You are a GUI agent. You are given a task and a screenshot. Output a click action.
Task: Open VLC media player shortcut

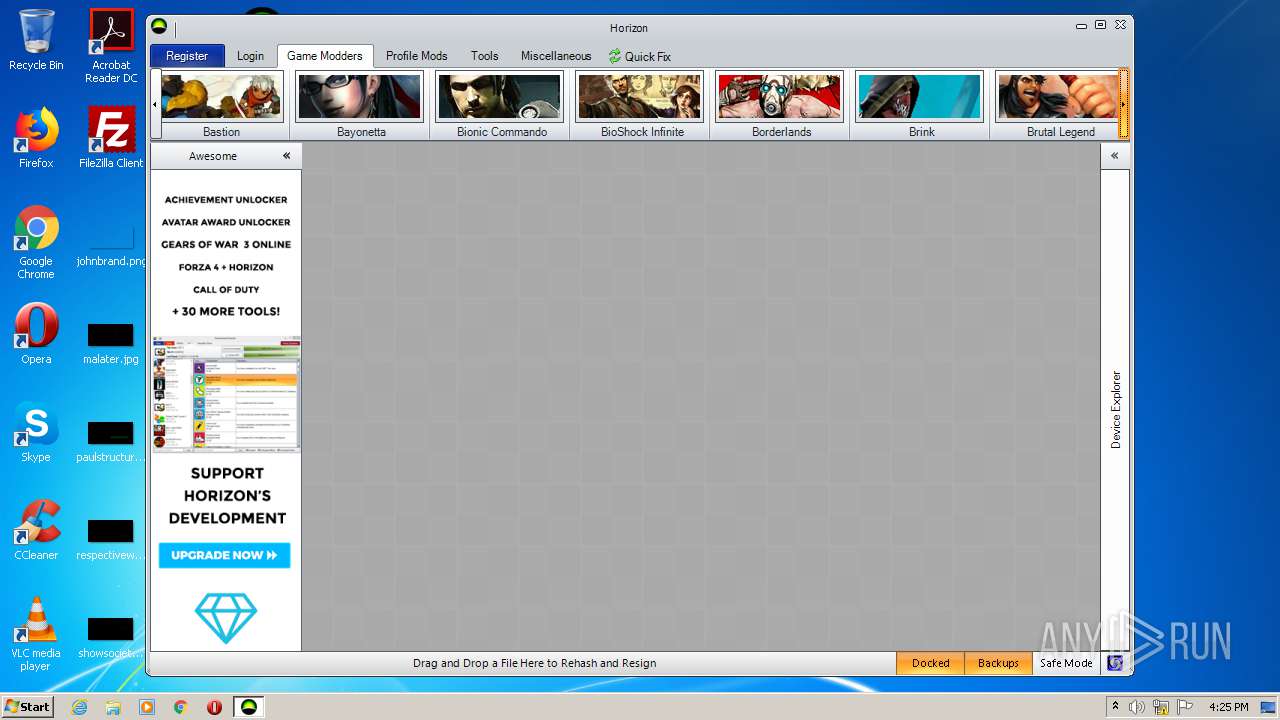tap(36, 634)
